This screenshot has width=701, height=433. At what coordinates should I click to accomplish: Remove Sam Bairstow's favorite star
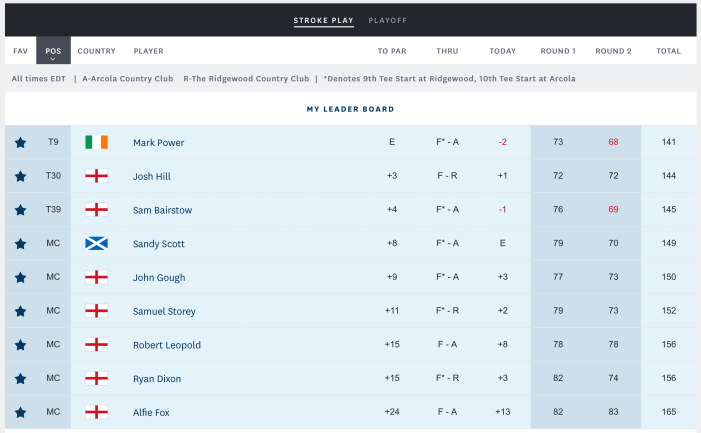pos(20,210)
